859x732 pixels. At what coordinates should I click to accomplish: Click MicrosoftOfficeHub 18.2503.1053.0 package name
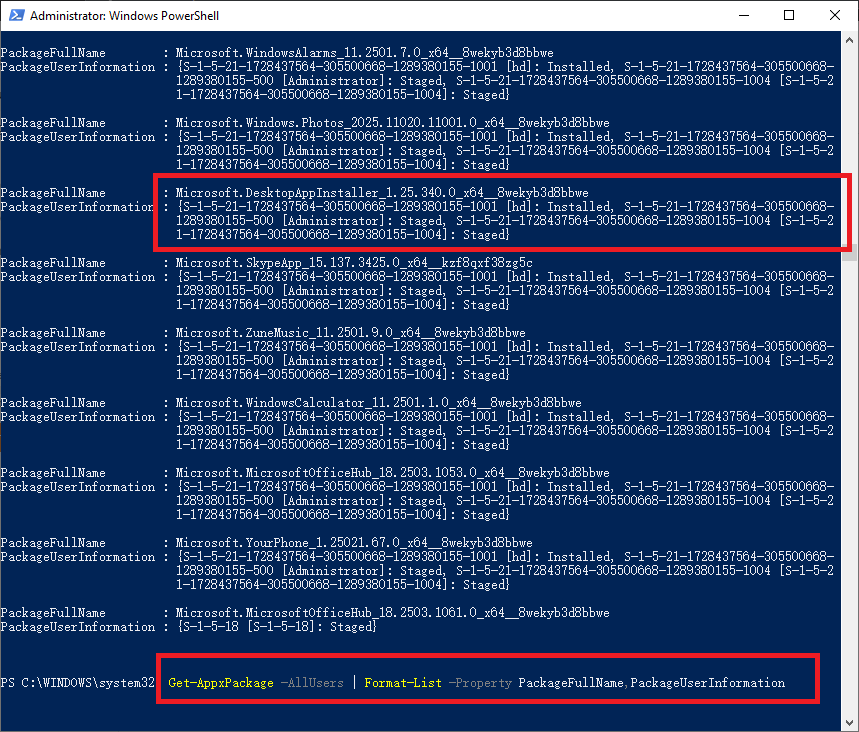tap(392, 473)
